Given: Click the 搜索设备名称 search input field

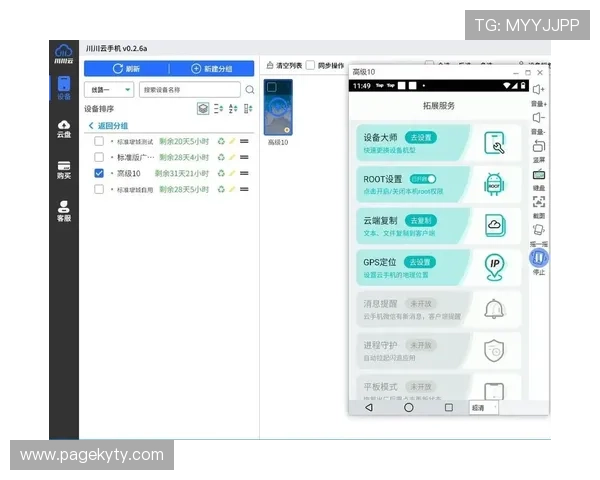Looking at the screenshot, I should (x=190, y=90).
